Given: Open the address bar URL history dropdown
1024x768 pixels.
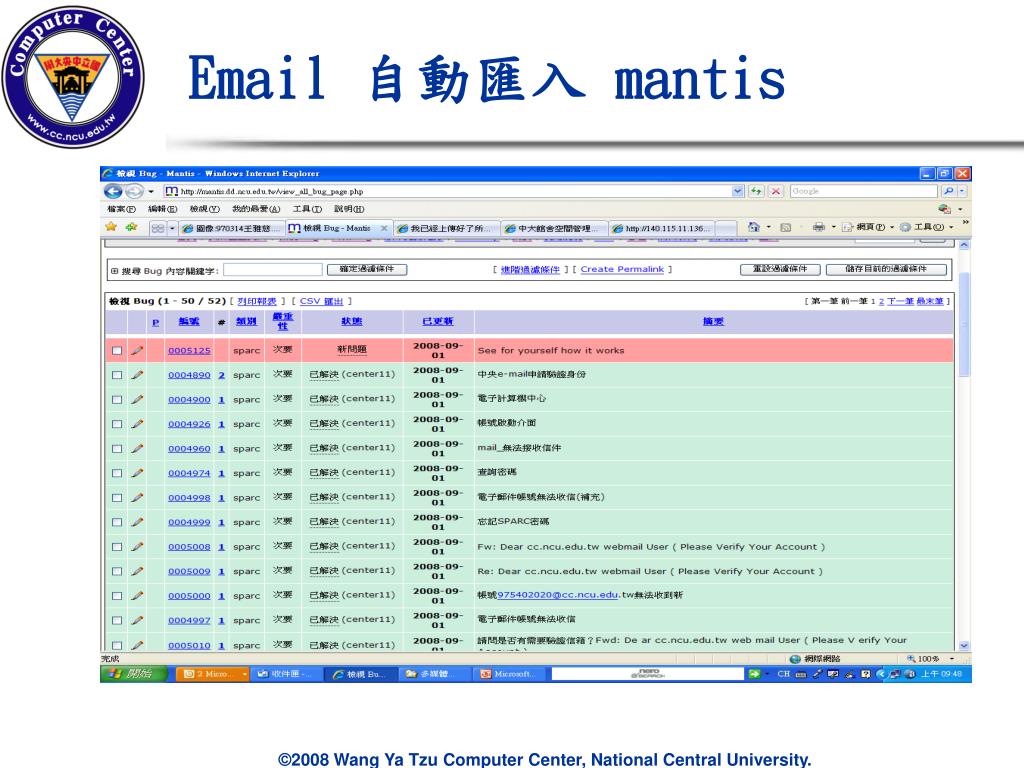Looking at the screenshot, I should [738, 191].
